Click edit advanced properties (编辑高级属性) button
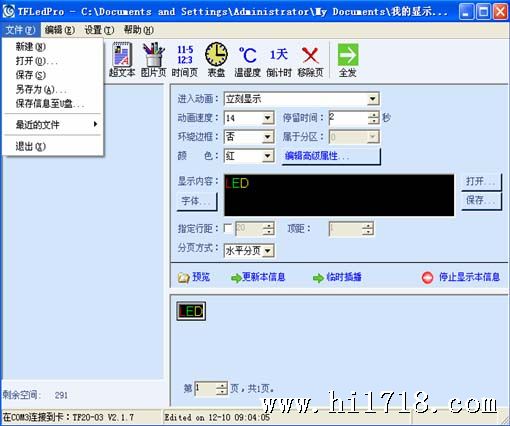This screenshot has height=426, width=510. [x=331, y=156]
